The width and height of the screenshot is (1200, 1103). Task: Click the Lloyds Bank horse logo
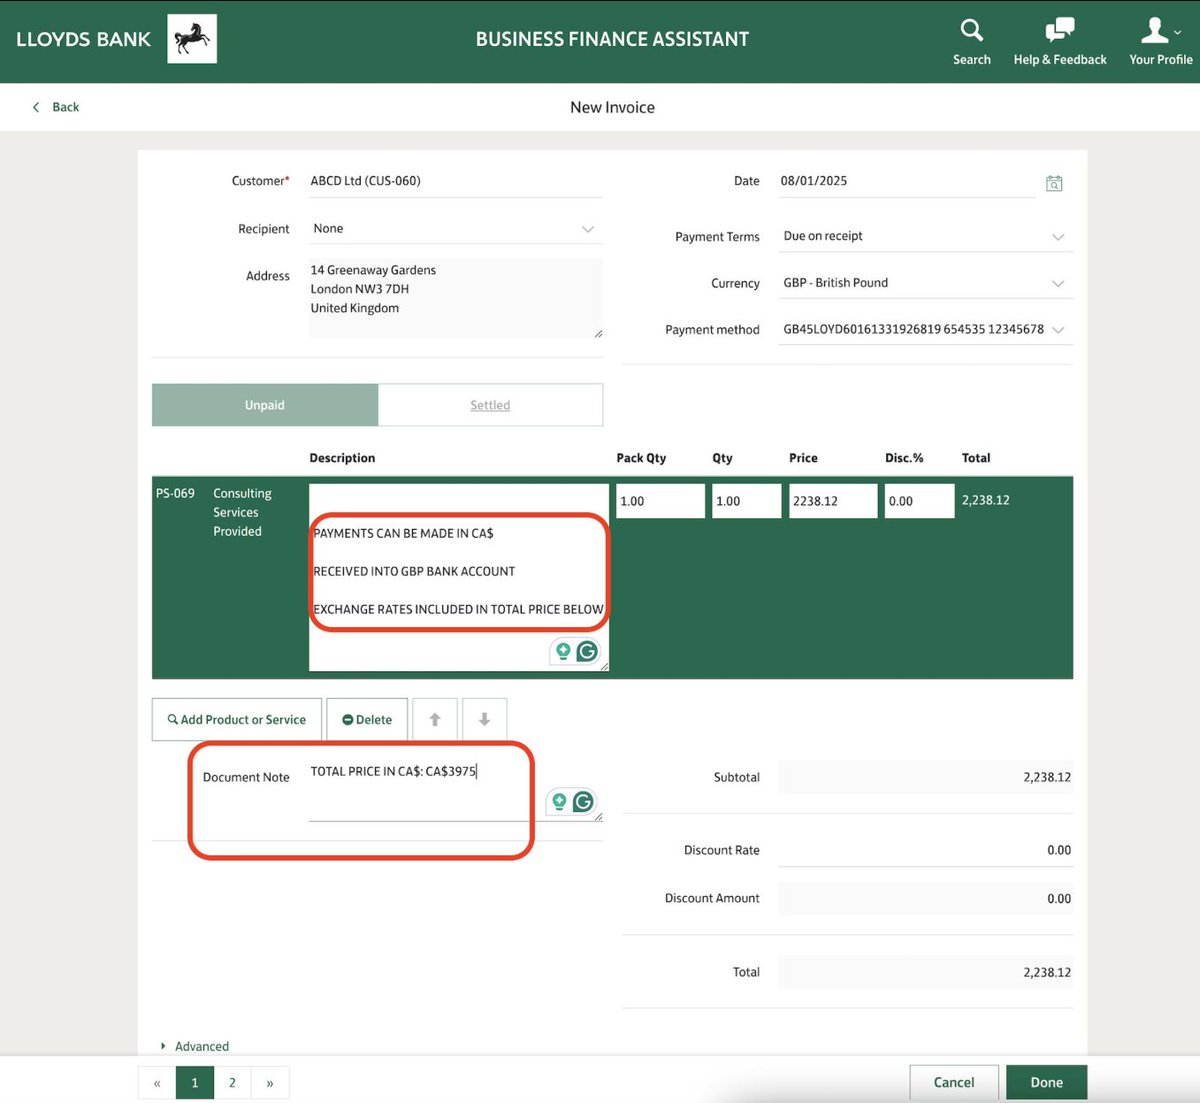[192, 39]
